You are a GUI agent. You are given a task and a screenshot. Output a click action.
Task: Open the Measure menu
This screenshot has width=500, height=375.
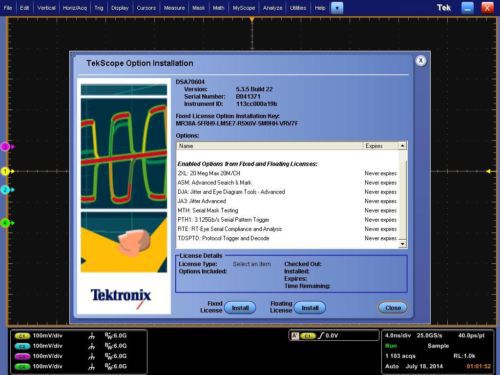tap(174, 8)
